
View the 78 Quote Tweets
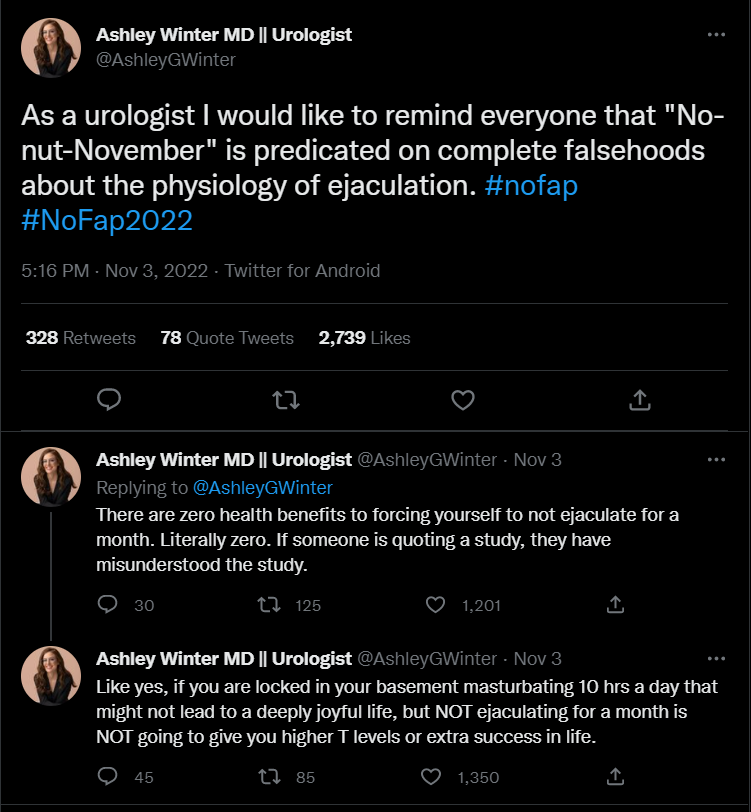(x=227, y=338)
